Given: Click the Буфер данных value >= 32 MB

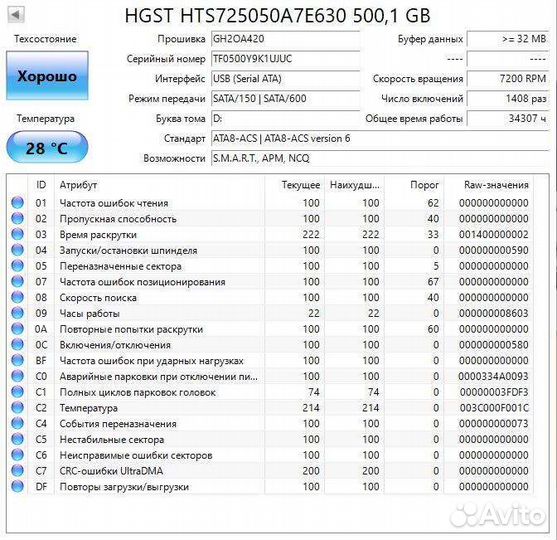Looking at the screenshot, I should [508, 39].
